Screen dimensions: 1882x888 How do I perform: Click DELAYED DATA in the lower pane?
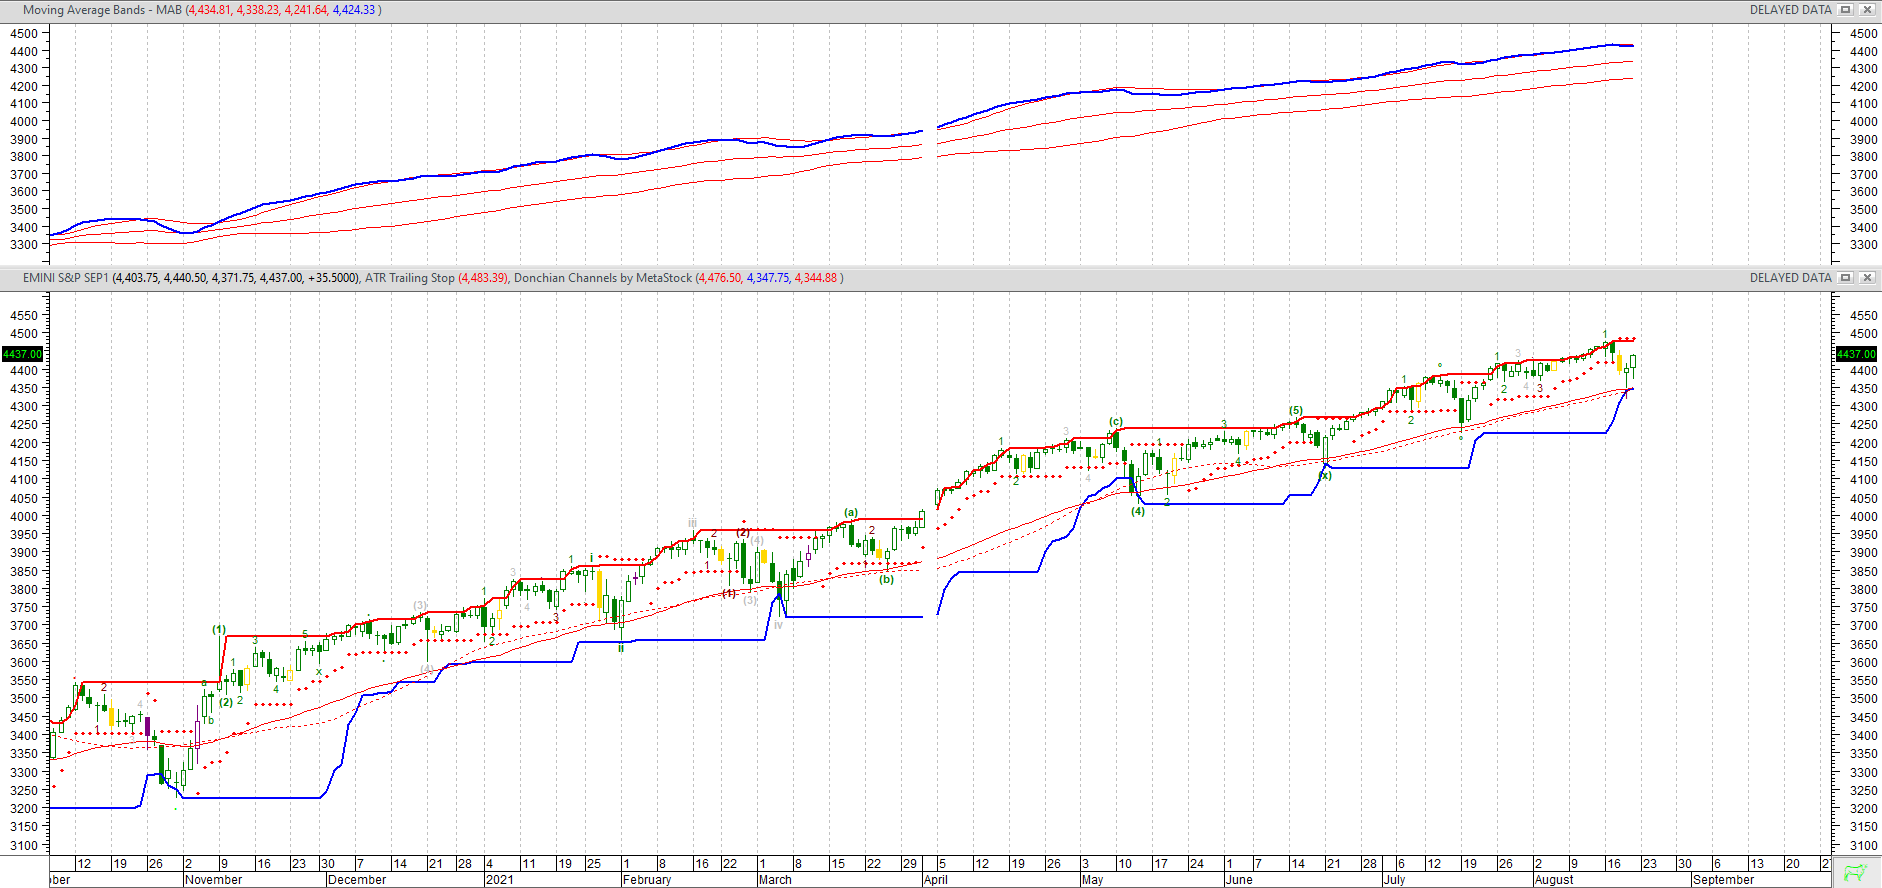pos(1790,278)
